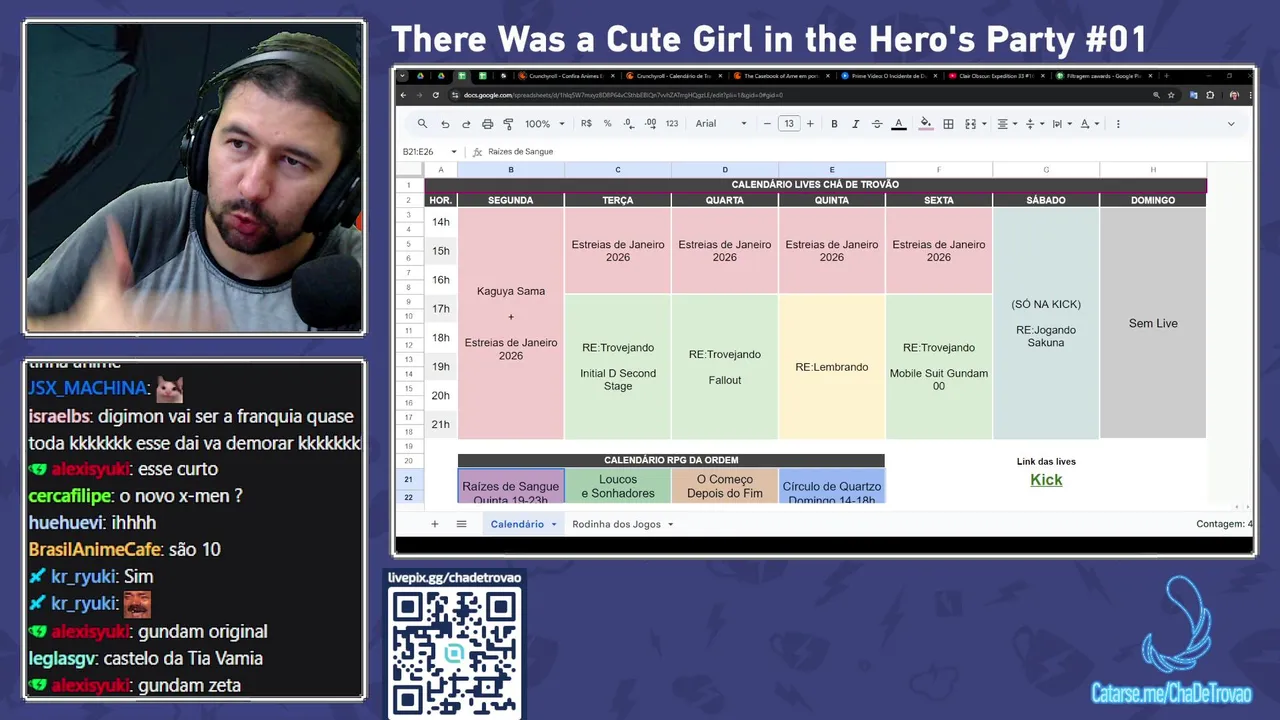Viewport: 1280px width, 720px height.
Task: Increase font size with plus button
Action: (810, 124)
